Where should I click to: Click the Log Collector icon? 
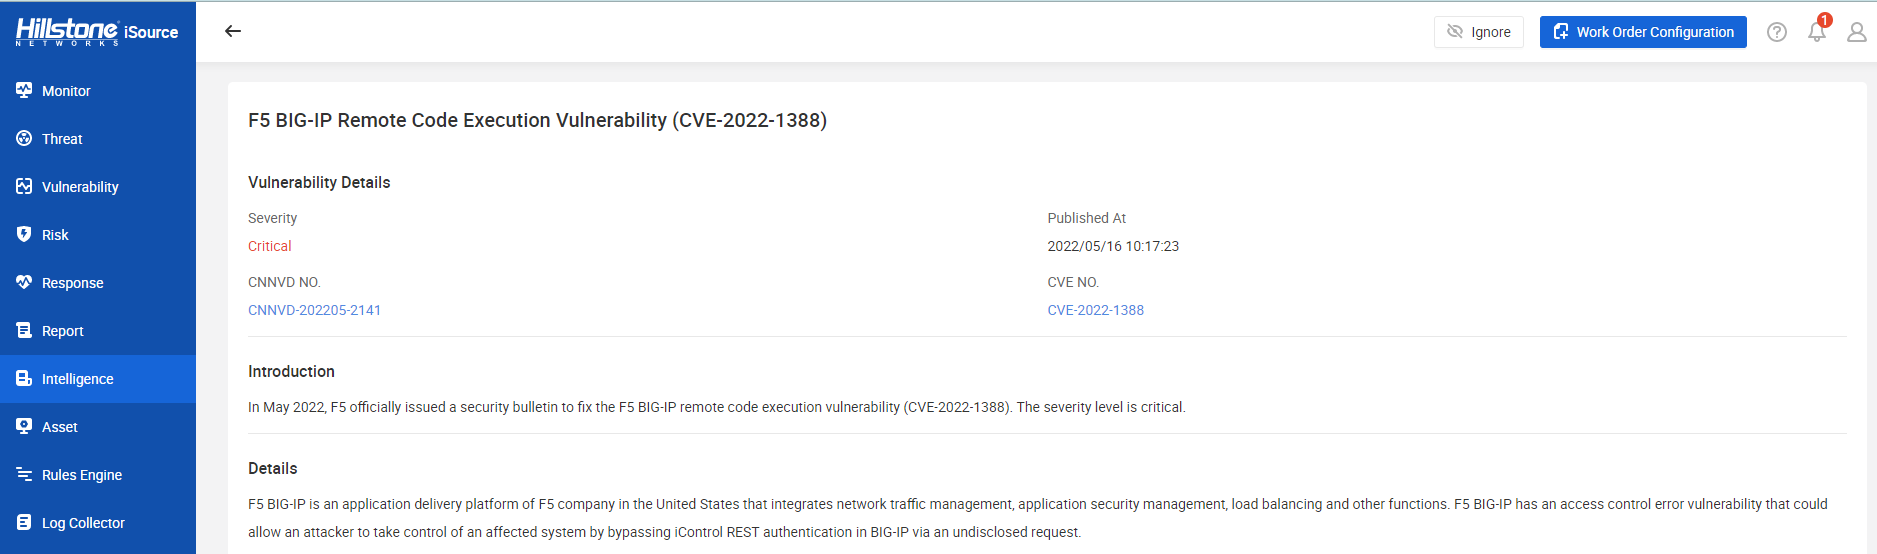click(24, 522)
